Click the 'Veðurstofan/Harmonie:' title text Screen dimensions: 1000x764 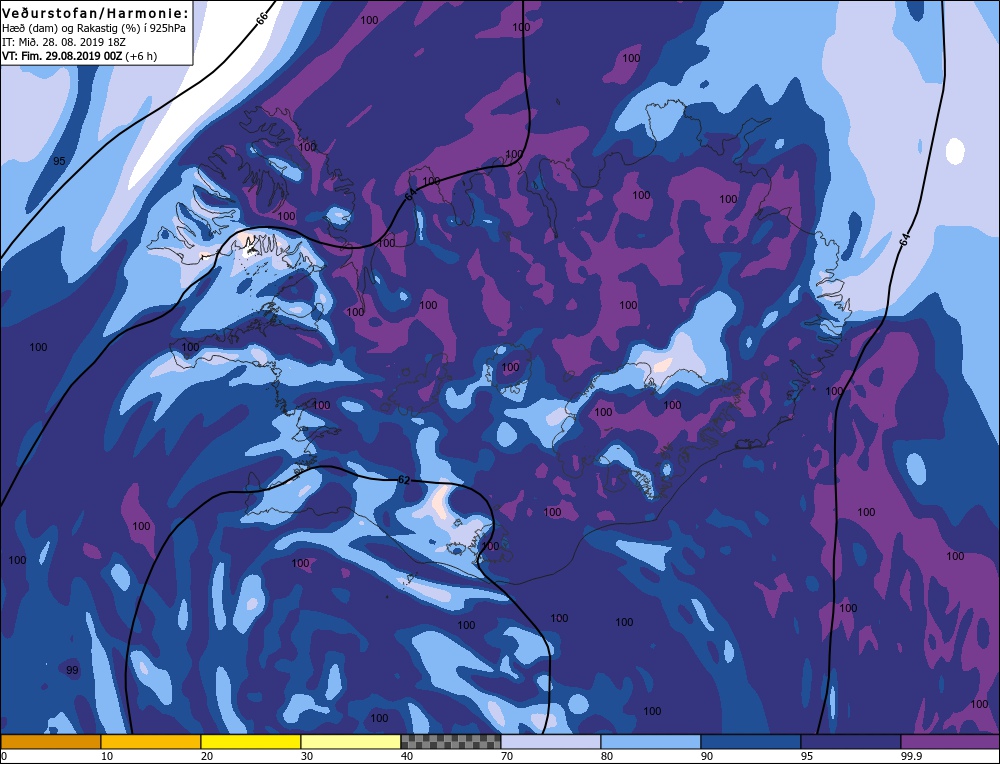point(96,13)
